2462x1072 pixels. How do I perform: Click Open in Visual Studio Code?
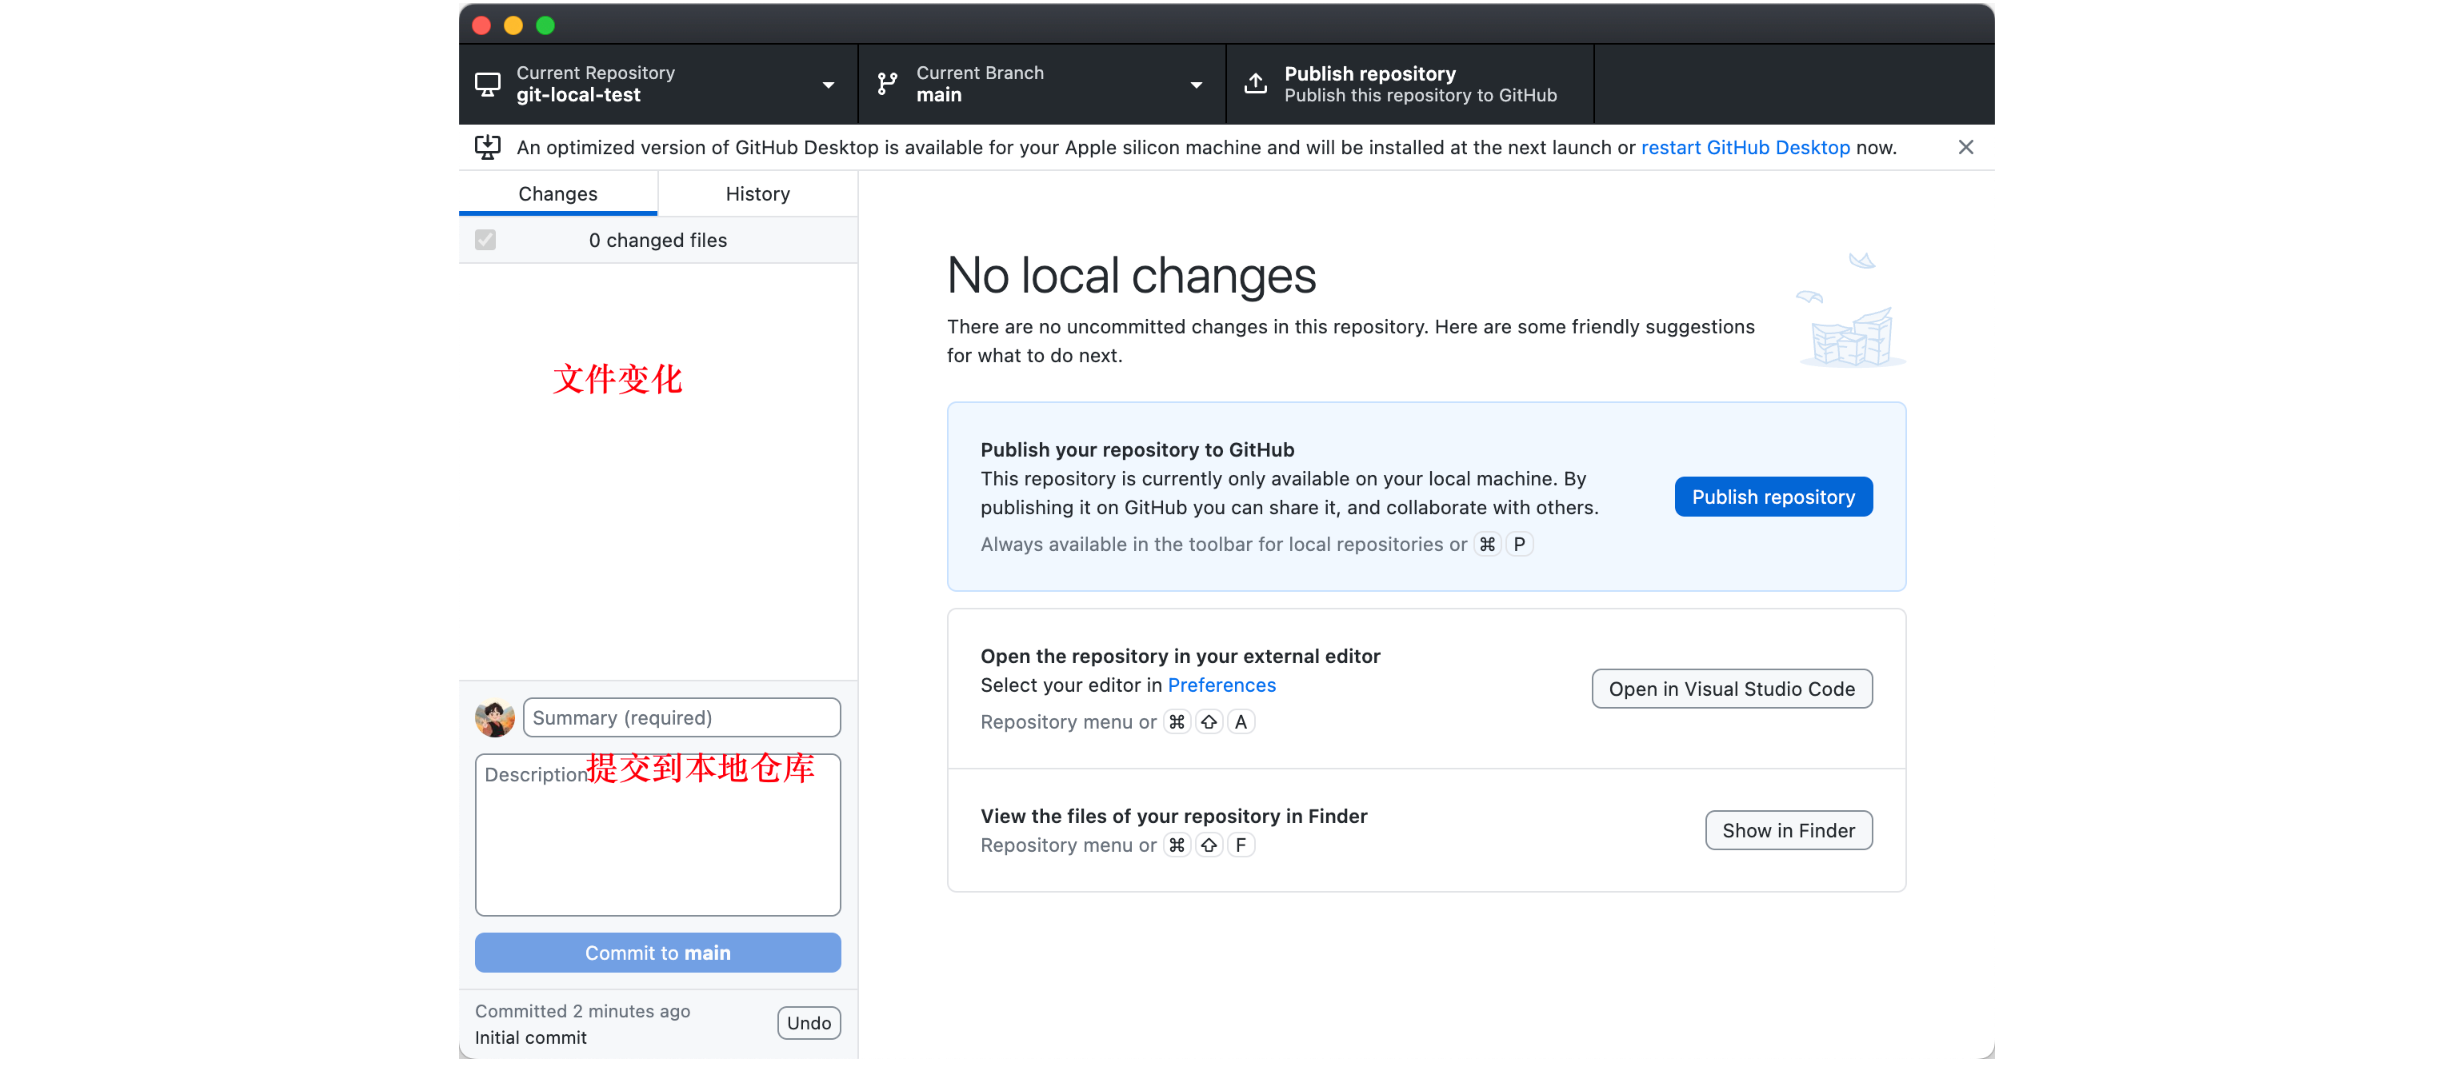point(1731,689)
